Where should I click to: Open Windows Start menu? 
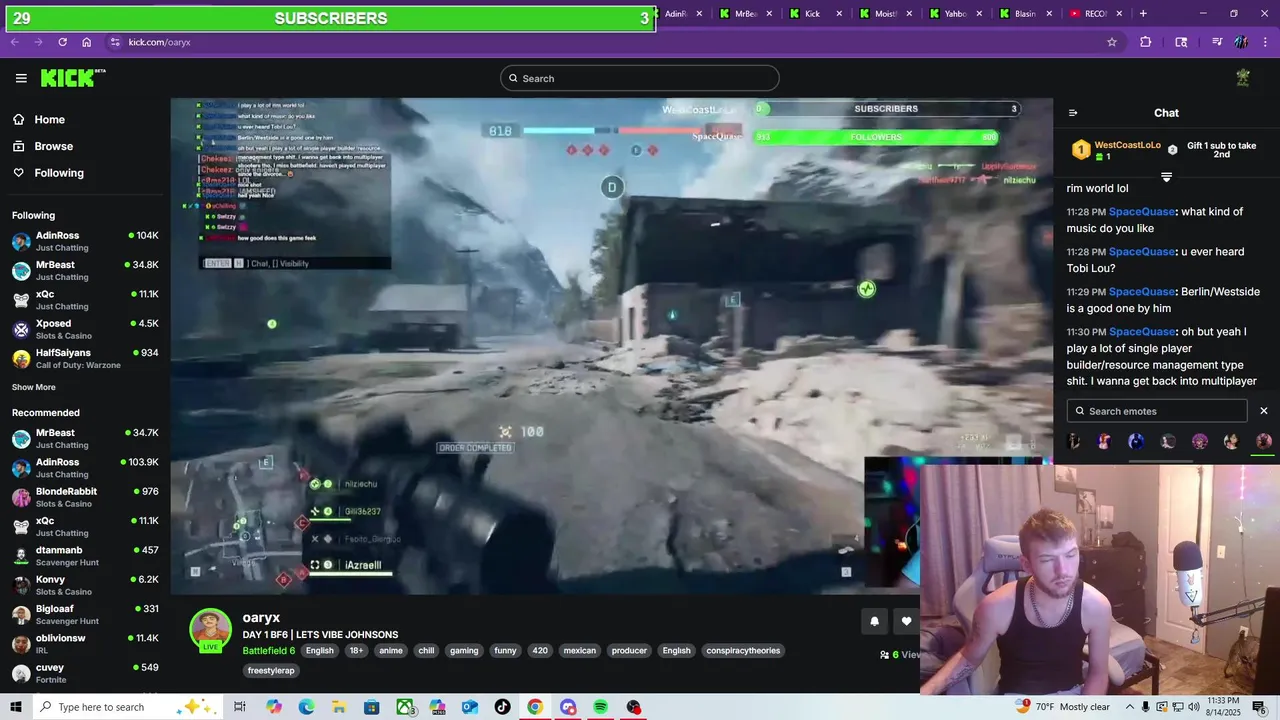pyautogui.click(x=15, y=707)
